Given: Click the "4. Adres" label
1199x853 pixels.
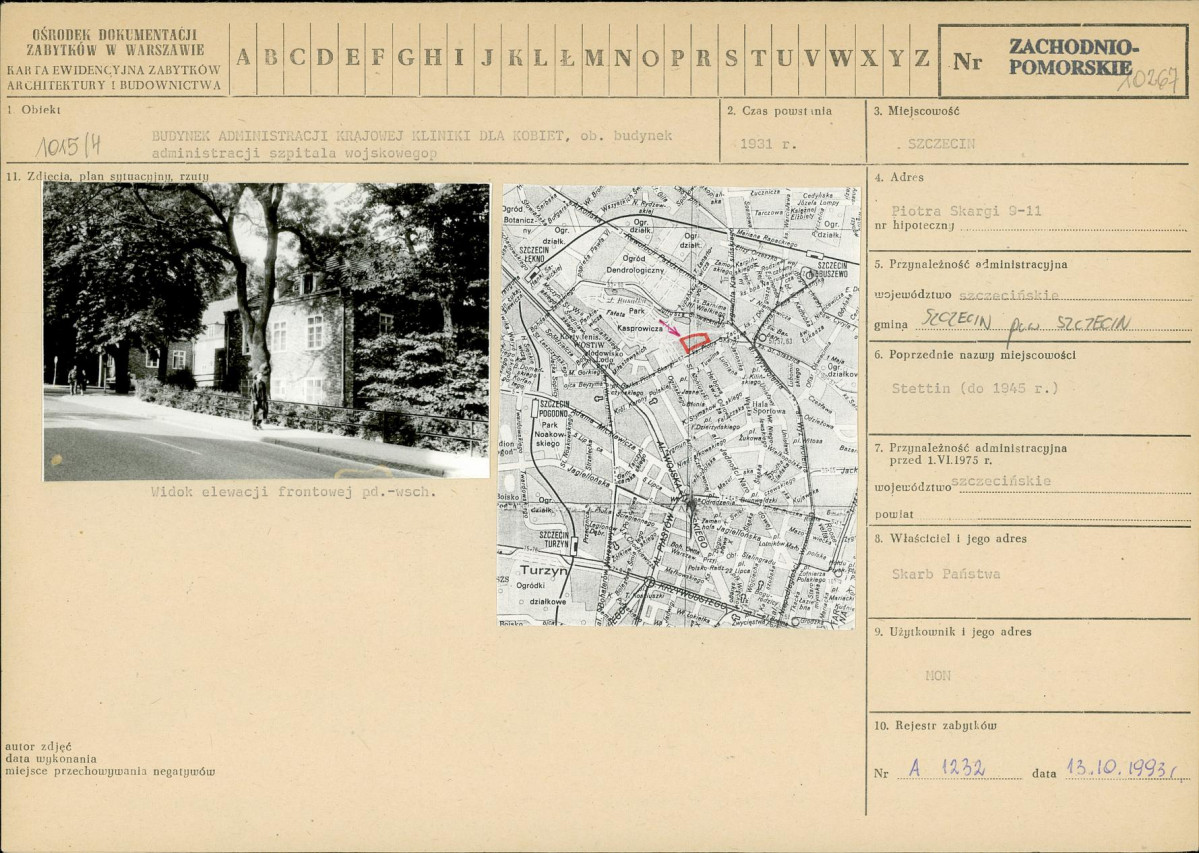Looking at the screenshot, I should (898, 177).
